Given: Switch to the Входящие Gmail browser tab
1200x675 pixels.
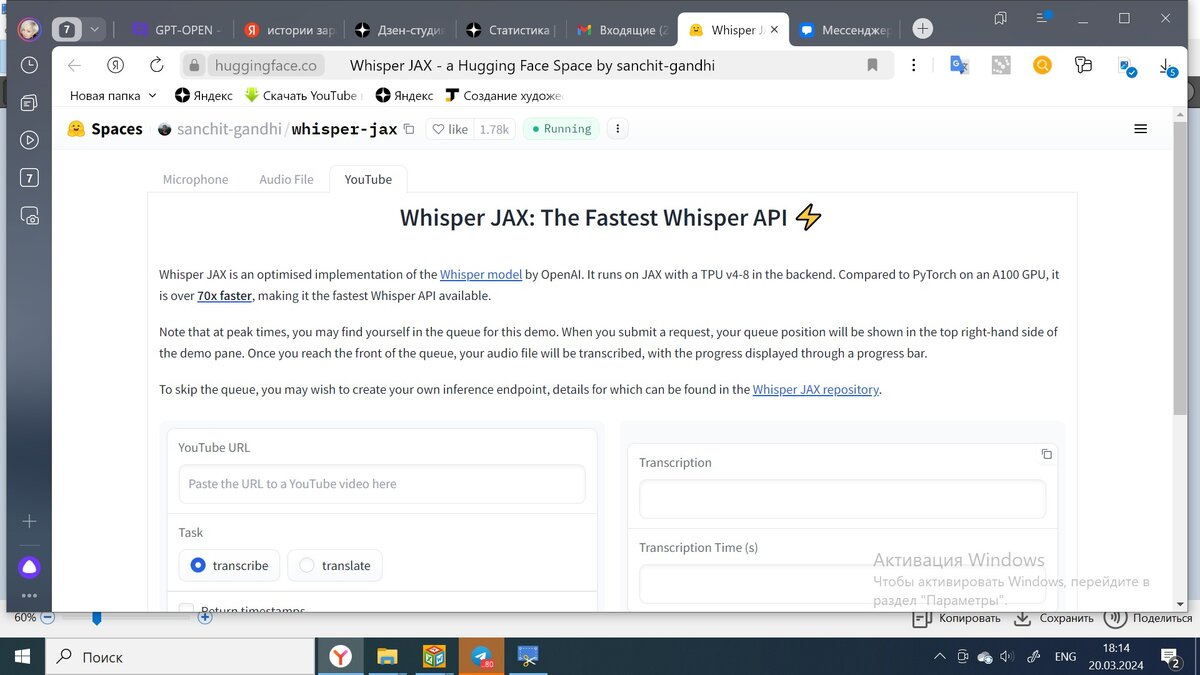Looking at the screenshot, I should coord(624,30).
